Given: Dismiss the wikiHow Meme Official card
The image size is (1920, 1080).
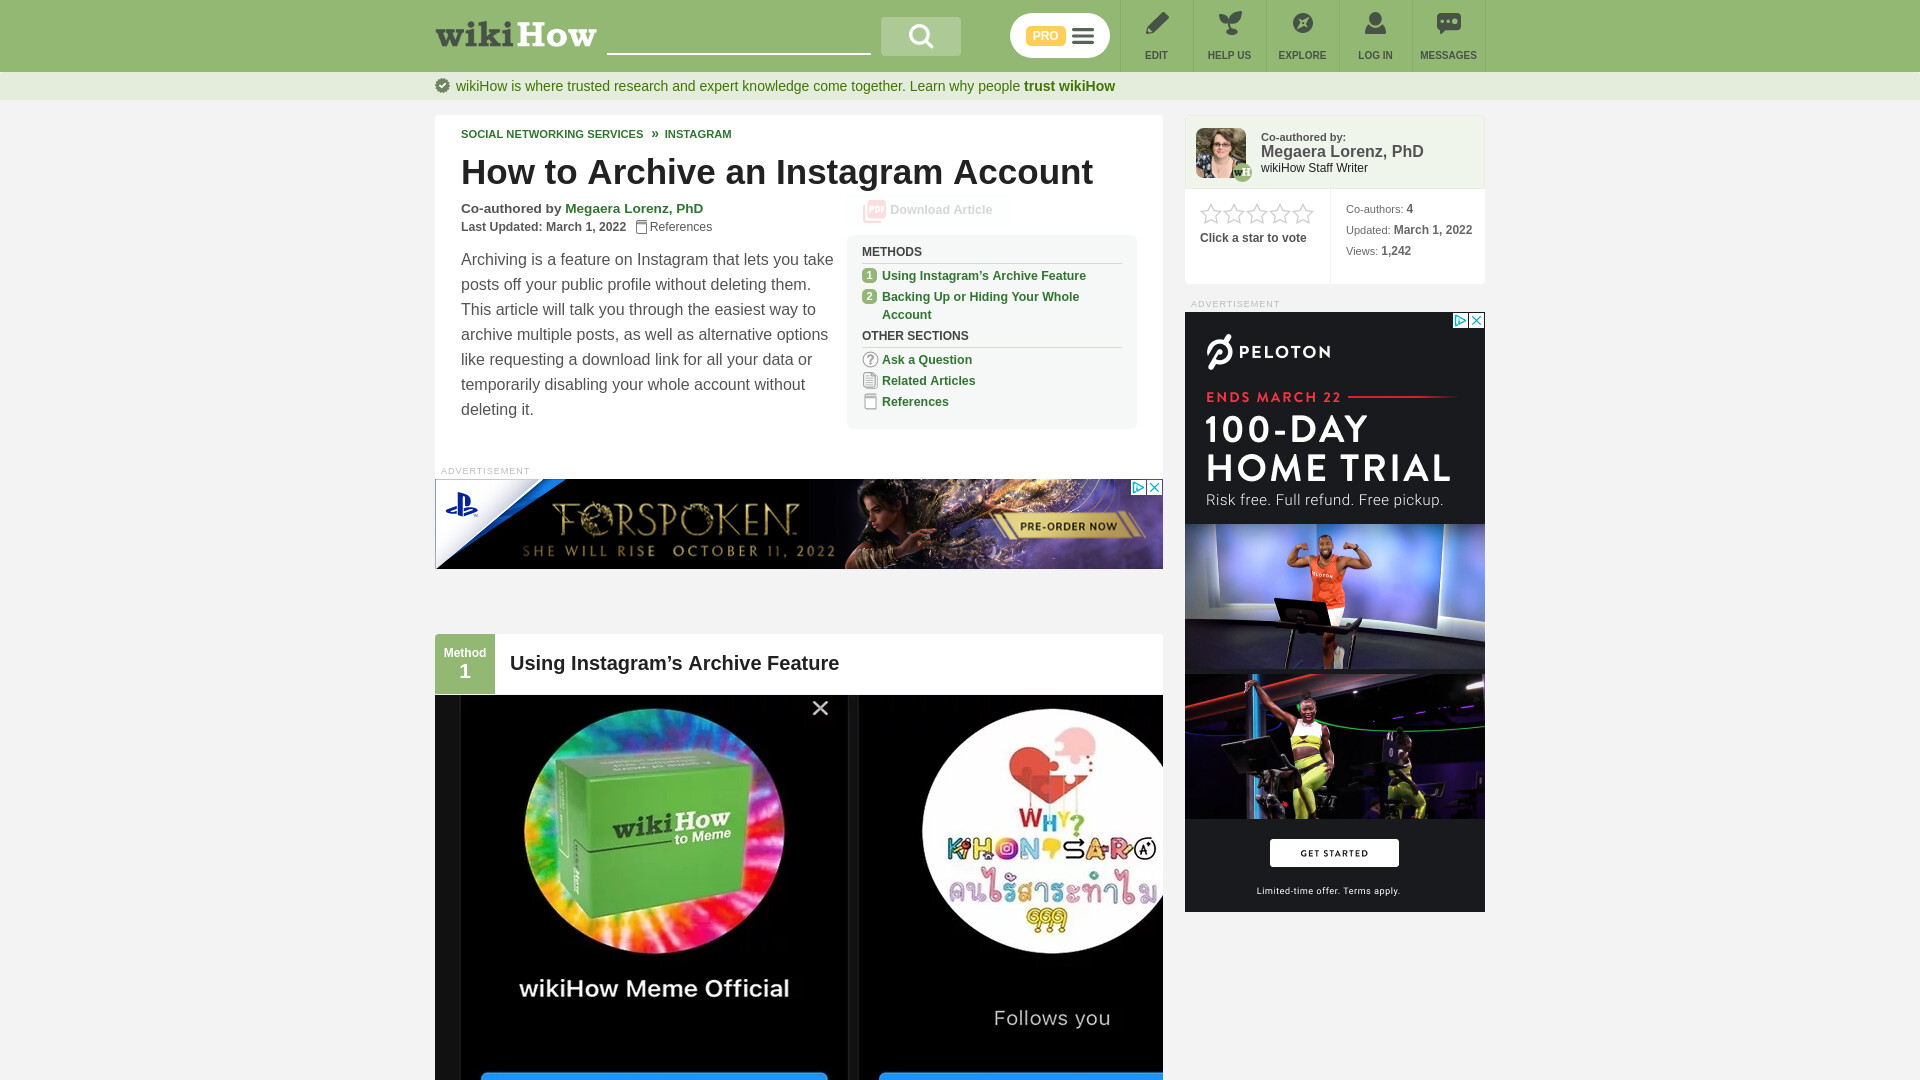Looking at the screenshot, I should click(x=820, y=708).
